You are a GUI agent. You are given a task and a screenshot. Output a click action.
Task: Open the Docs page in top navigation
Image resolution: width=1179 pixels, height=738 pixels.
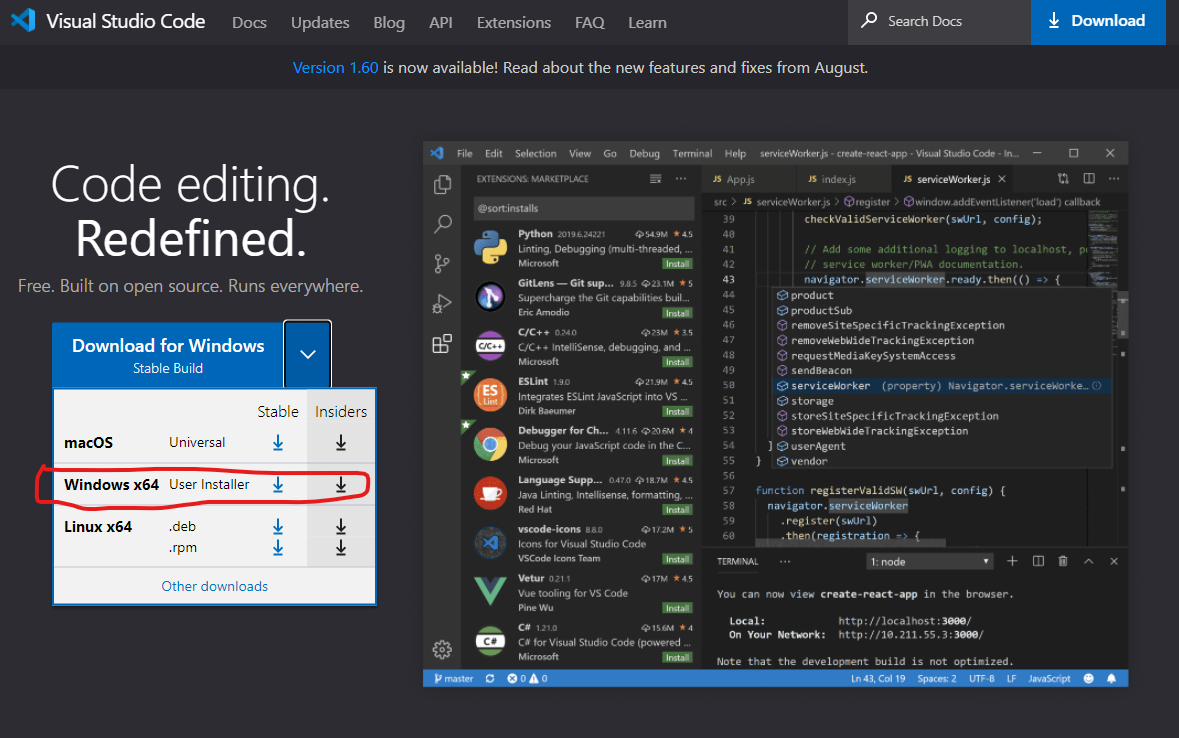[x=250, y=23]
